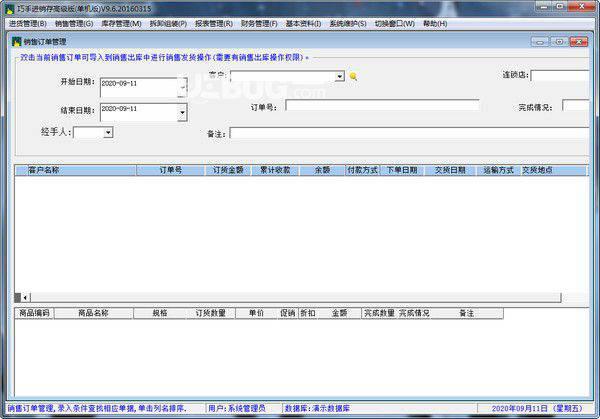Image resolution: width=600 pixels, height=419 pixels.
Task: Sort by 余额 column header
Action: [322, 170]
